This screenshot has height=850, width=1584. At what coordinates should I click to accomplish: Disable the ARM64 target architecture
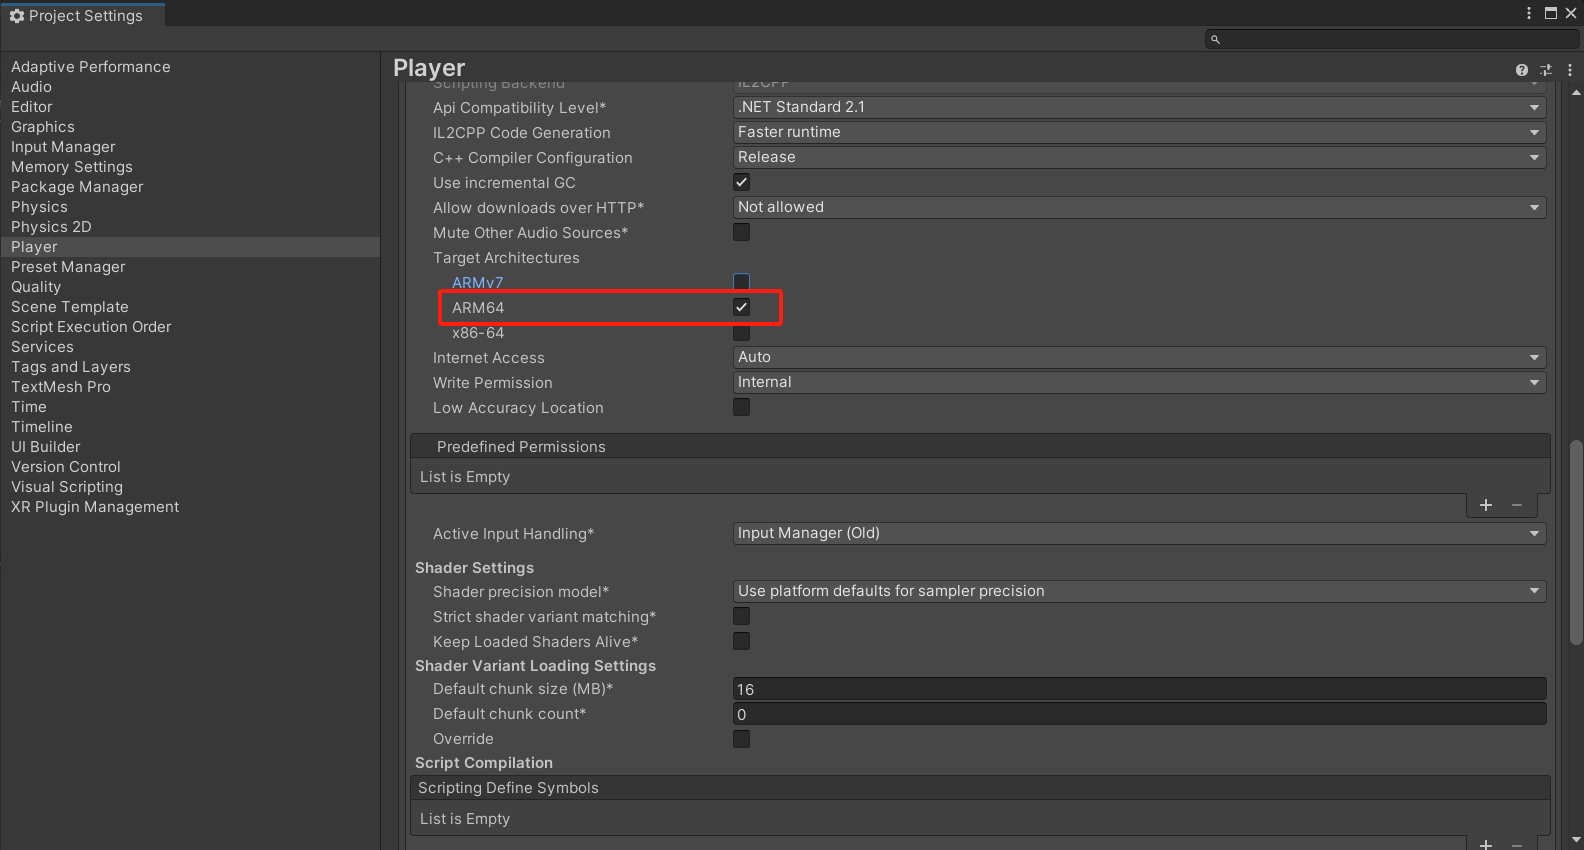pos(741,307)
